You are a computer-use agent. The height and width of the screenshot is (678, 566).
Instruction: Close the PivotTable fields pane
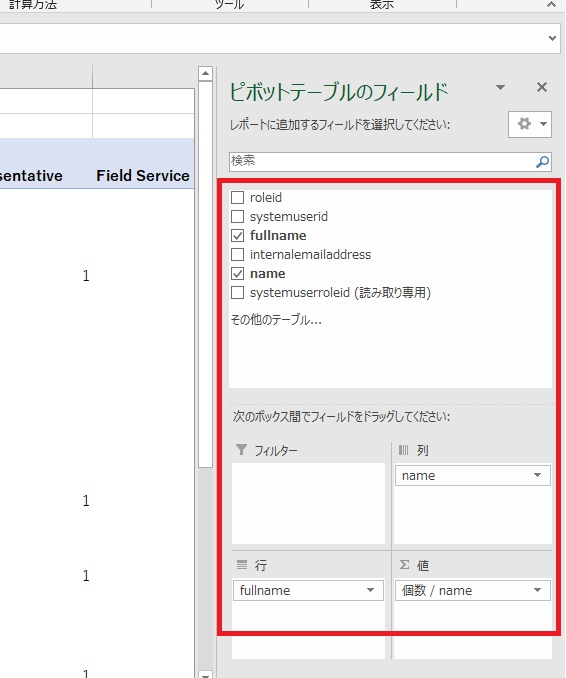pos(542,87)
